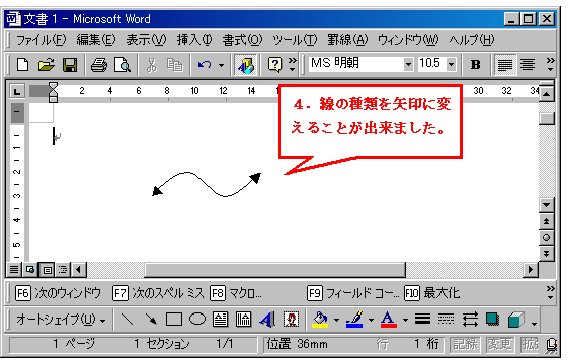Toggle Bold formatting button
Viewport: 574px width, 364px height.
(x=476, y=65)
